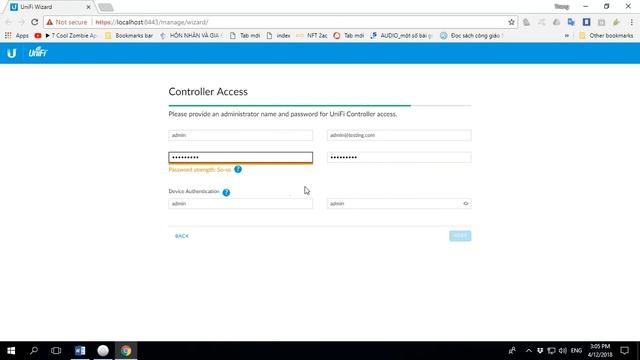Click the address bar URL
This screenshot has height=360, width=640.
(x=152, y=22)
